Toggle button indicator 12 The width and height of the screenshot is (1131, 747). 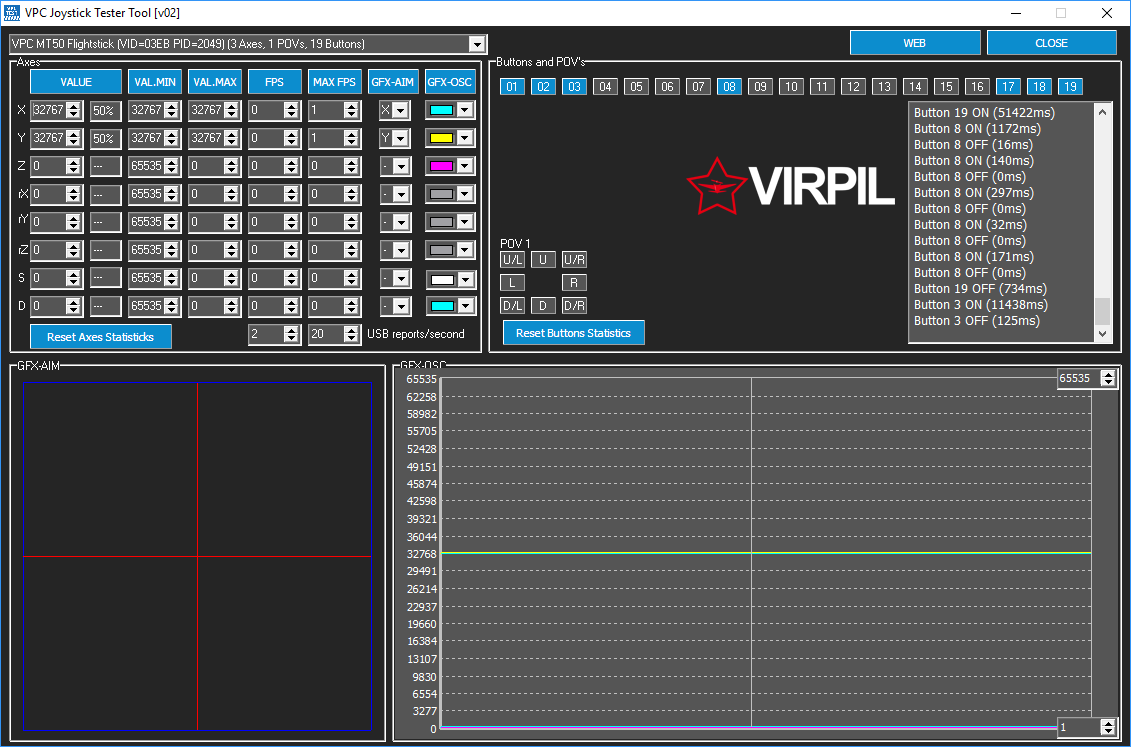click(x=853, y=87)
